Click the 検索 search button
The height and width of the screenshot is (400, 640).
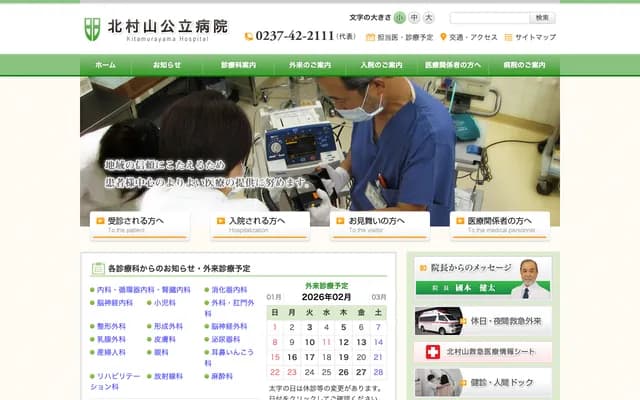click(x=542, y=18)
